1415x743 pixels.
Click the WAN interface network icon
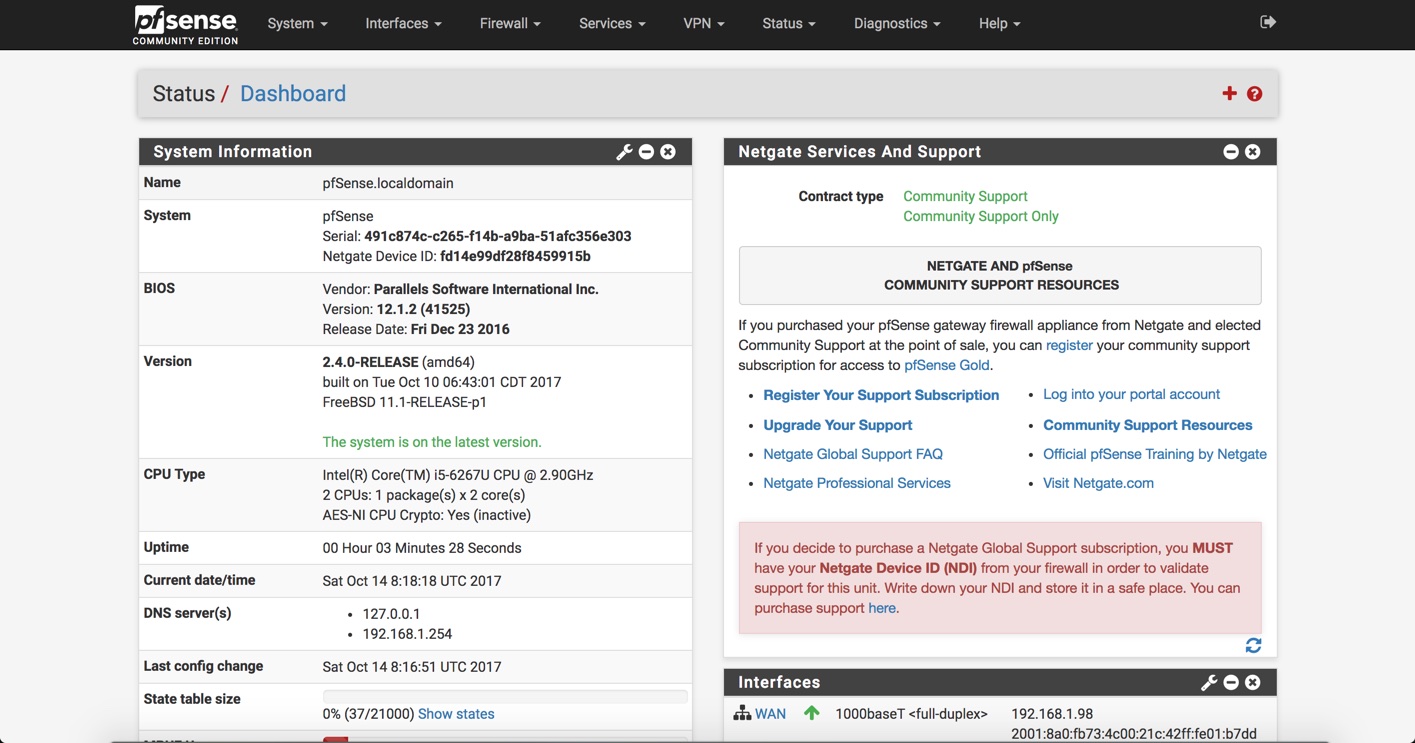pyautogui.click(x=741, y=713)
